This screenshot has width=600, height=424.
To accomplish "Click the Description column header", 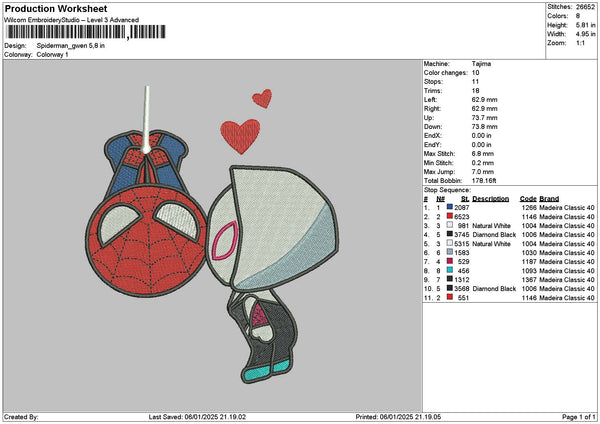I will [x=491, y=198].
